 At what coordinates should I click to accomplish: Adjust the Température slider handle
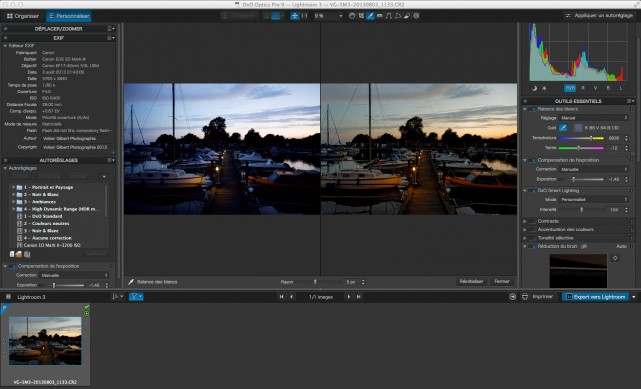tap(591, 138)
